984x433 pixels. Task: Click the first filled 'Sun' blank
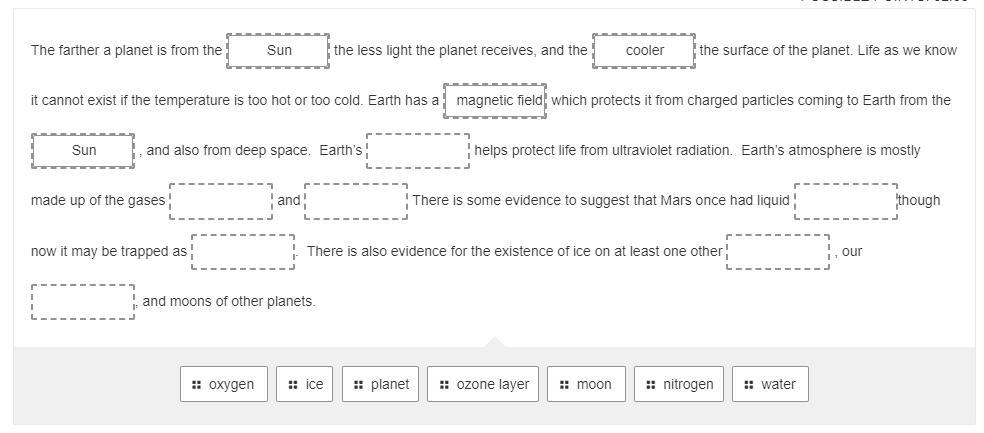(278, 51)
